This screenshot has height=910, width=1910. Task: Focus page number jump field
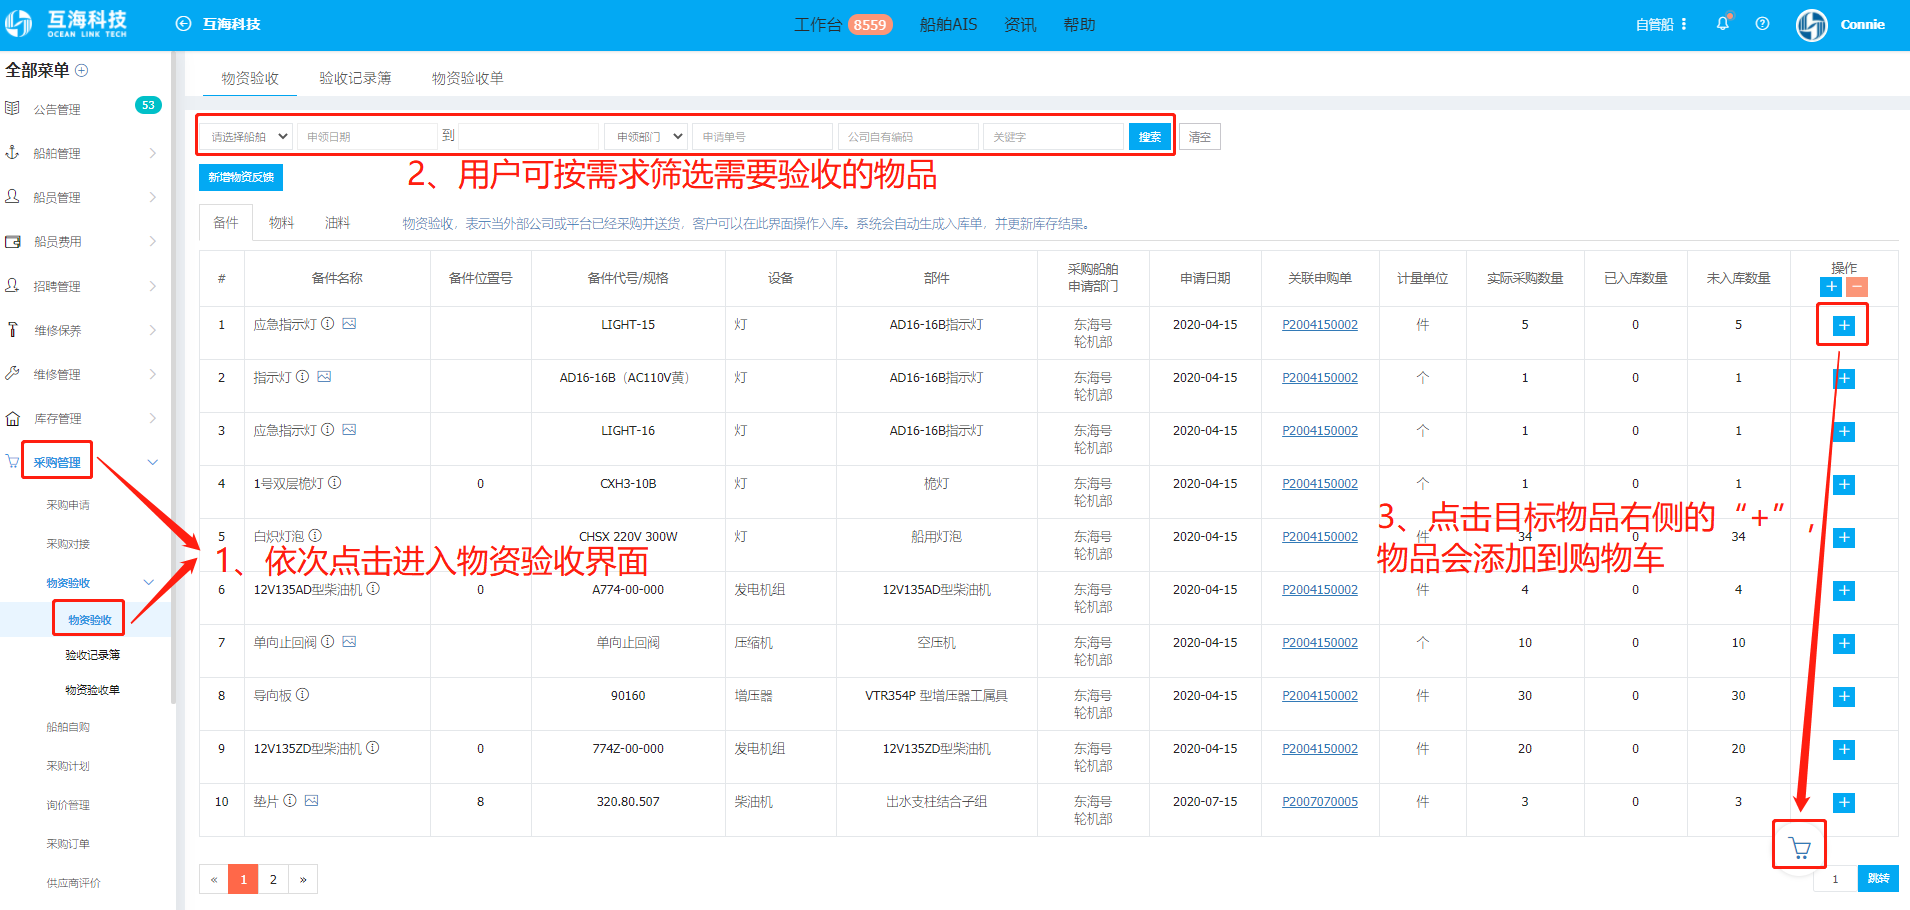[1836, 878]
